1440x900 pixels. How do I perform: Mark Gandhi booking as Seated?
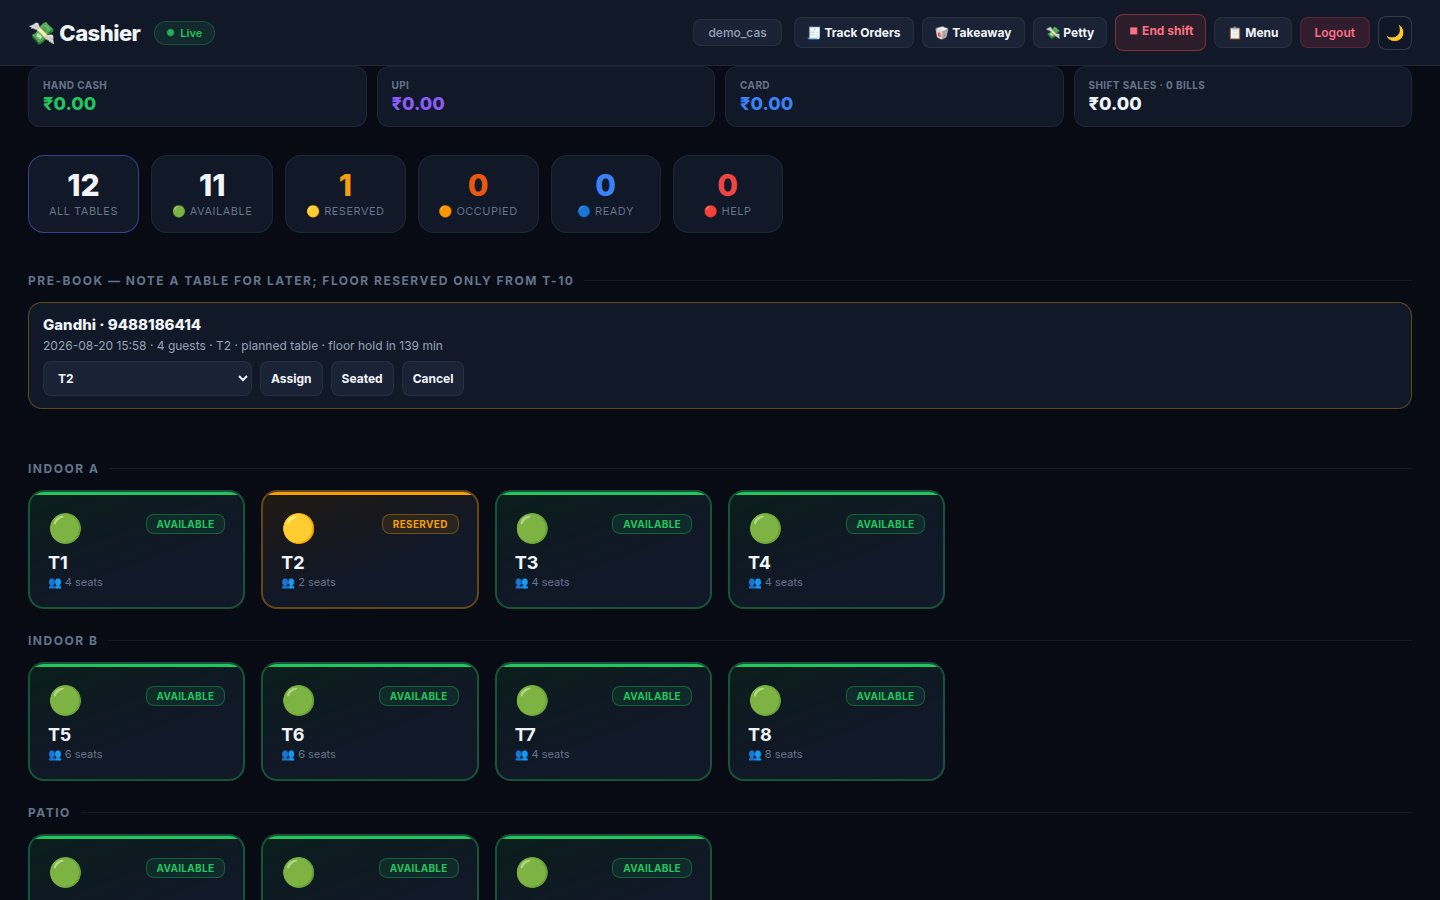(x=362, y=379)
